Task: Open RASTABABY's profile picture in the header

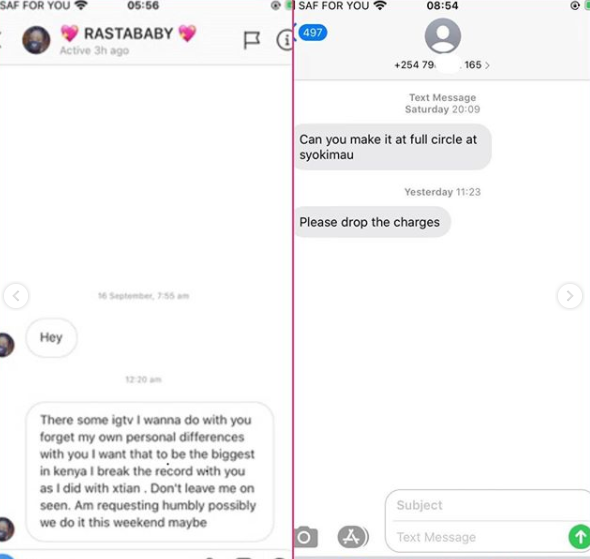Action: pyautogui.click(x=36, y=40)
